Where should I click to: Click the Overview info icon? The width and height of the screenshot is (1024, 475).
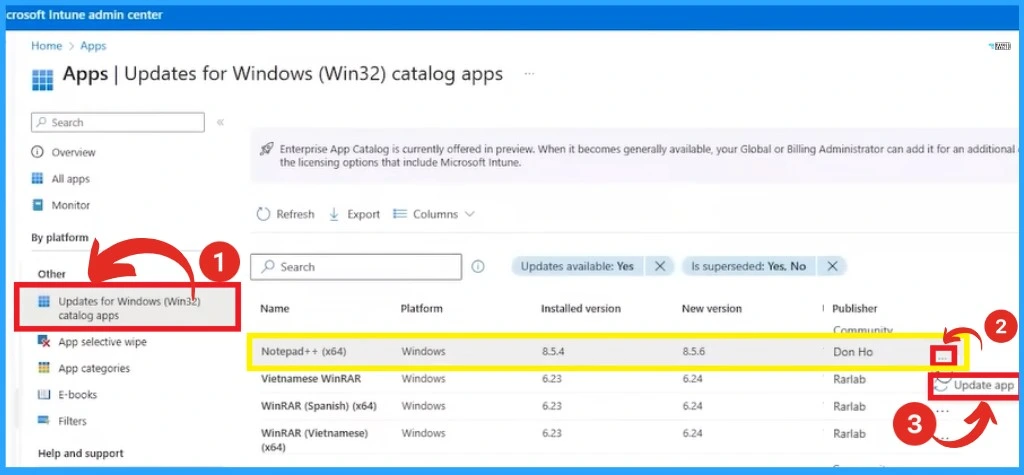pos(37,152)
